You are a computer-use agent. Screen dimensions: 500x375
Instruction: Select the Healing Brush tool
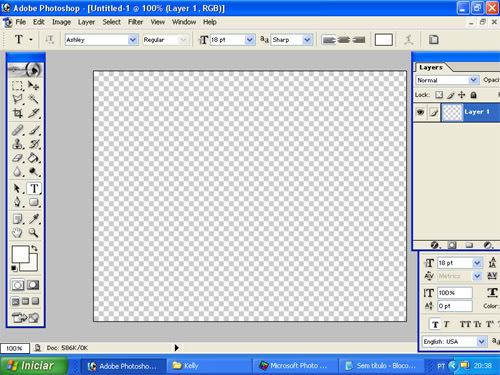point(18,130)
